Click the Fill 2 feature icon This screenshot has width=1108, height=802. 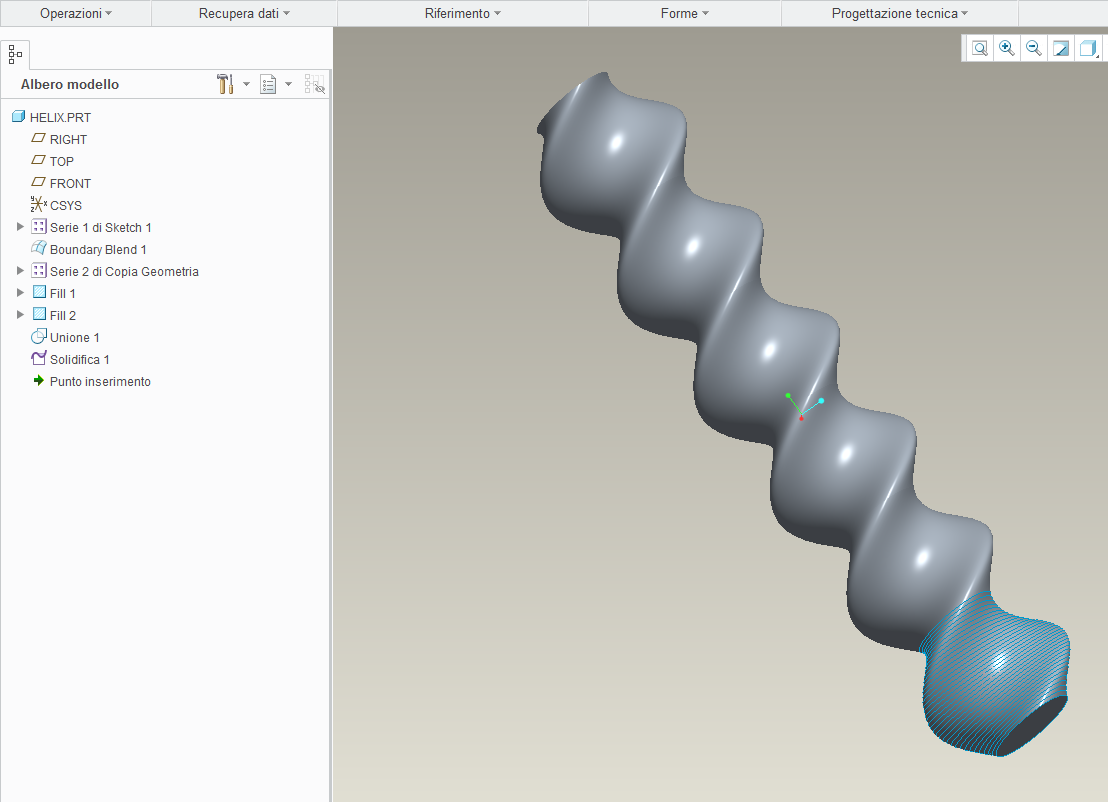click(x=40, y=314)
